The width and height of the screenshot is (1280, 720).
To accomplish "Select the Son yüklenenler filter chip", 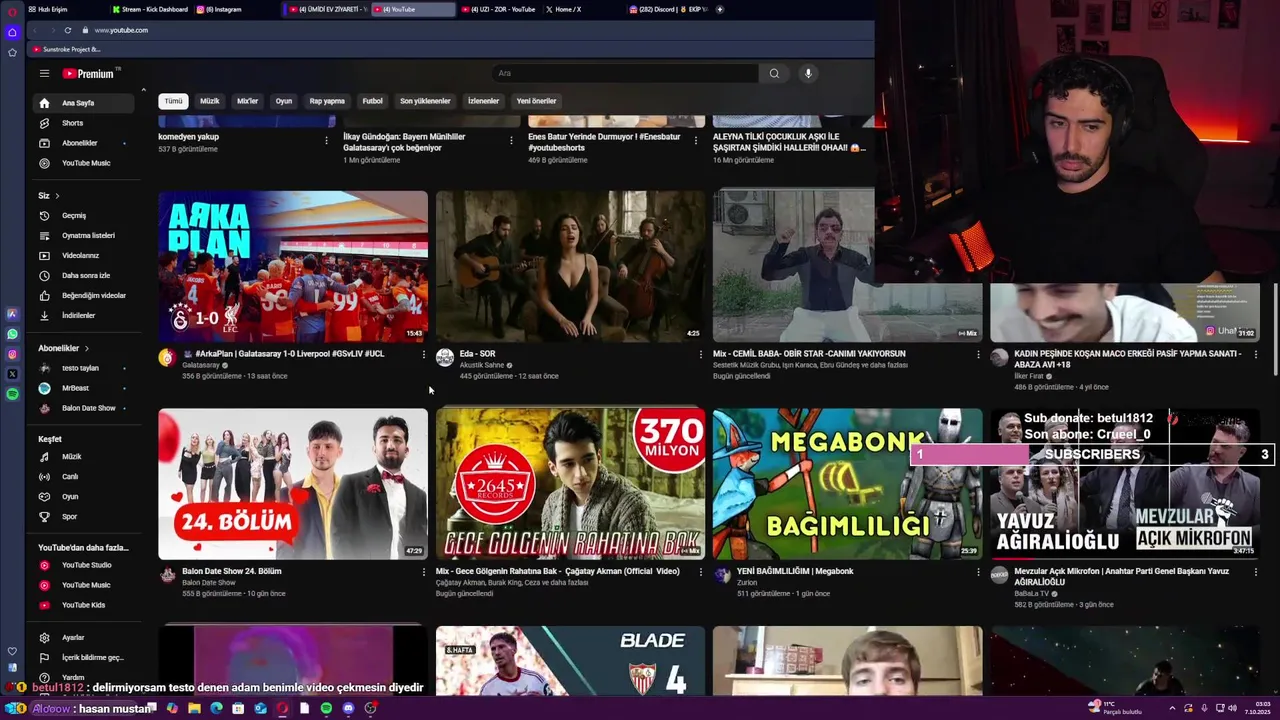I will click(x=425, y=101).
